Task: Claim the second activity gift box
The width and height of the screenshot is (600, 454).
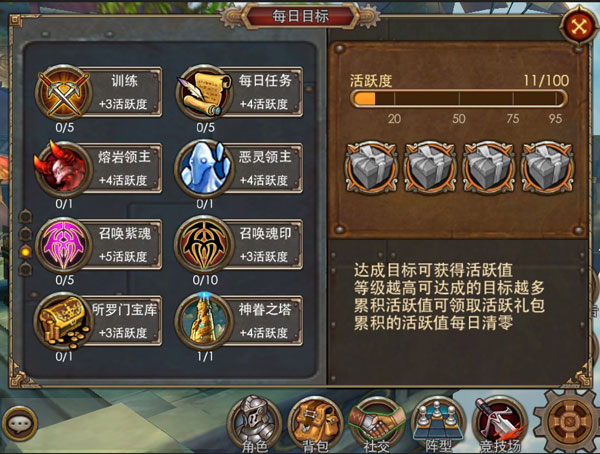Action: [x=430, y=167]
